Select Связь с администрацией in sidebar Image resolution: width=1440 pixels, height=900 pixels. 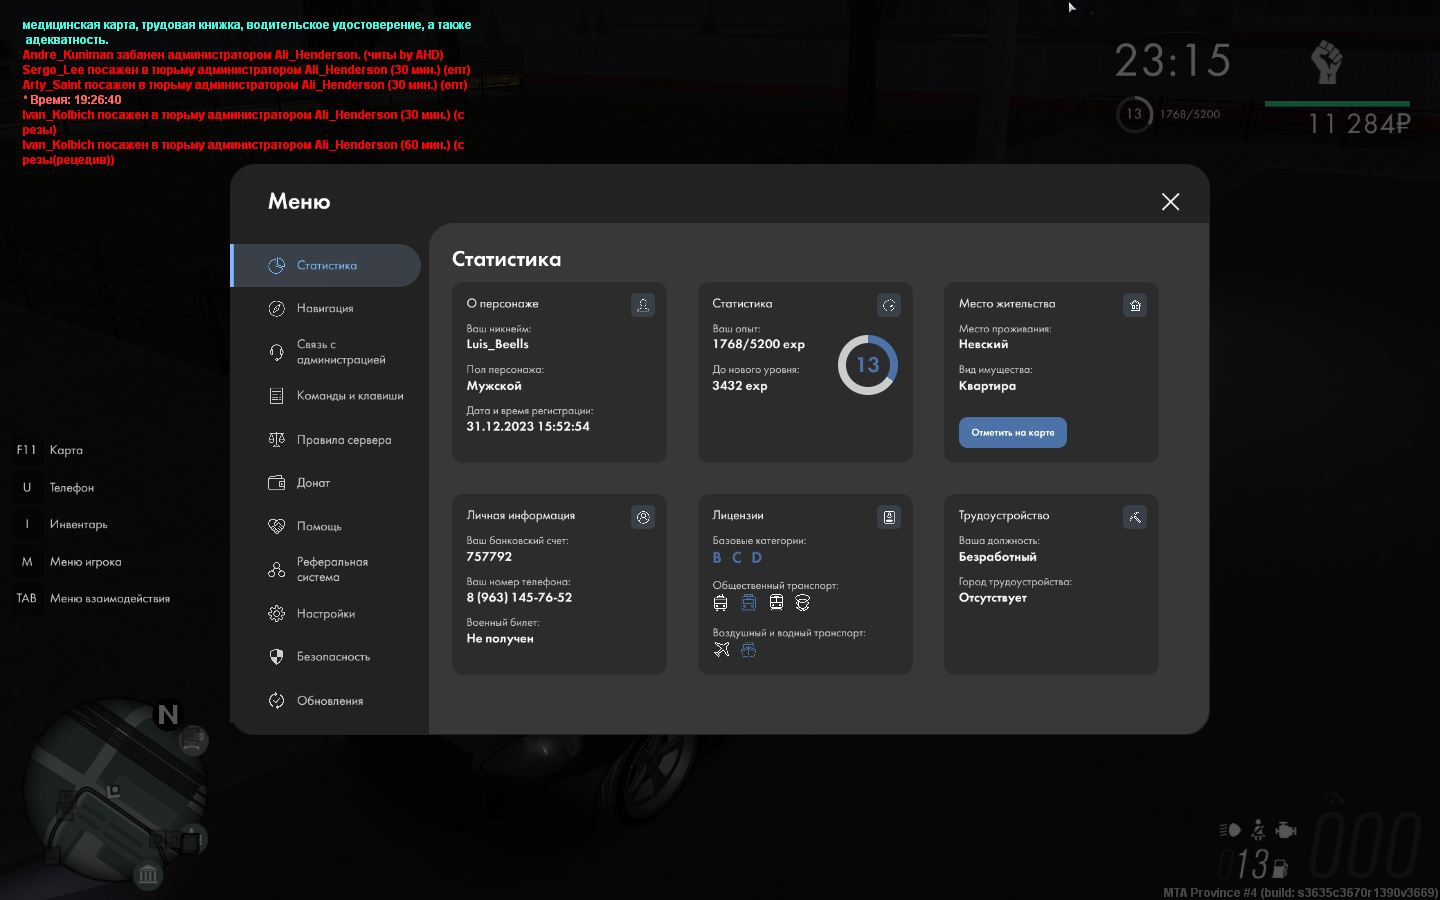(340, 352)
